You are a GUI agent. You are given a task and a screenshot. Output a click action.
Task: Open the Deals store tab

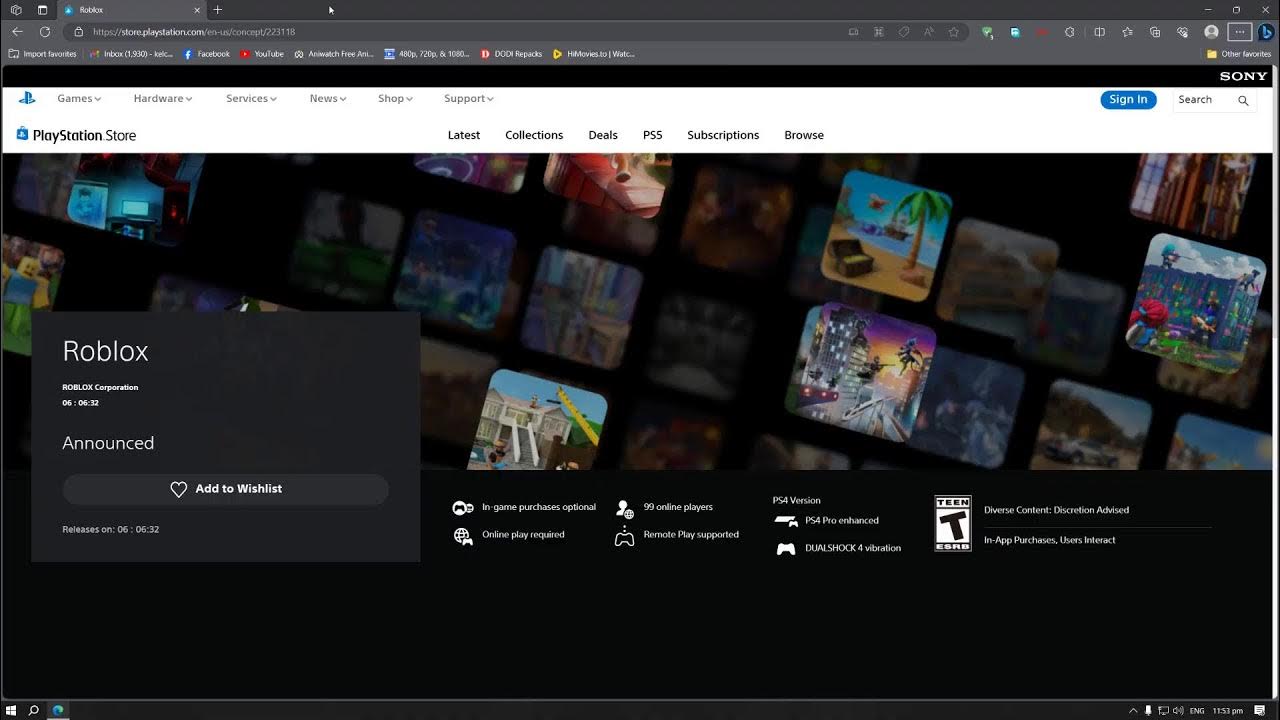pyautogui.click(x=603, y=135)
